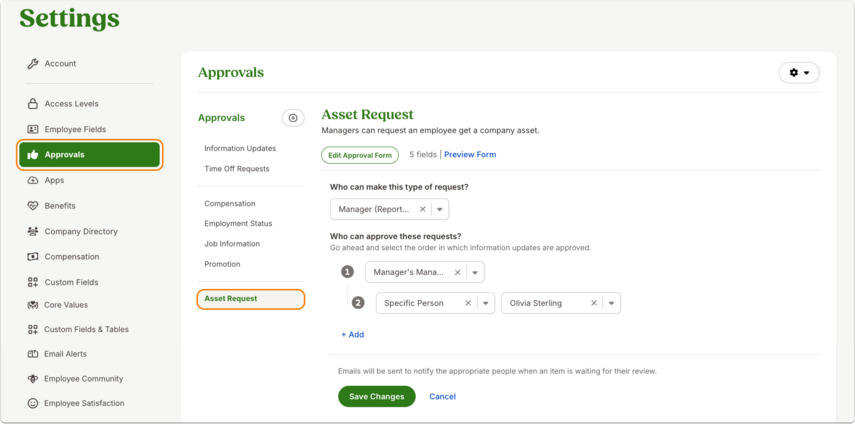Select Time Off Requests approval type
Screen dimensions: 855x424
[237, 169]
